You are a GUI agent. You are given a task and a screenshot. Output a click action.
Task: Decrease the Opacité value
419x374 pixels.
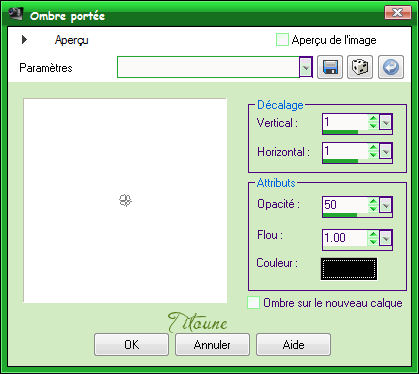pos(373,209)
